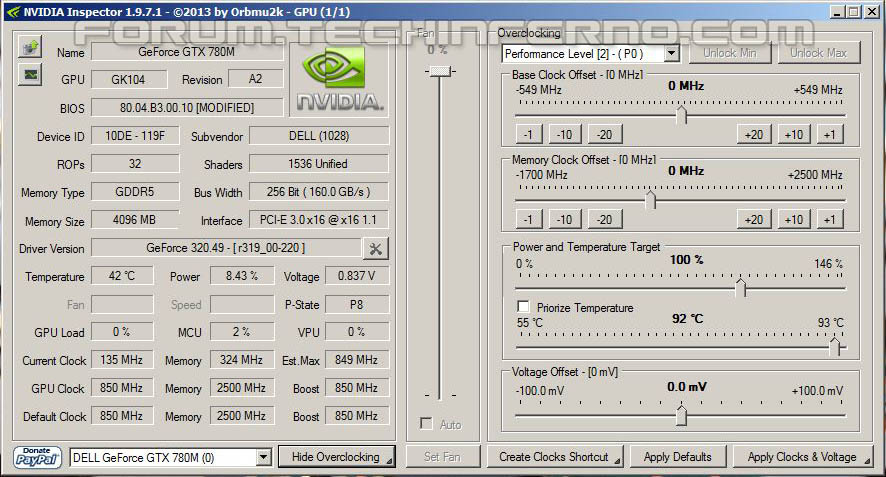Click the GK104 GPU field
The width and height of the screenshot is (886, 477).
click(x=129, y=80)
